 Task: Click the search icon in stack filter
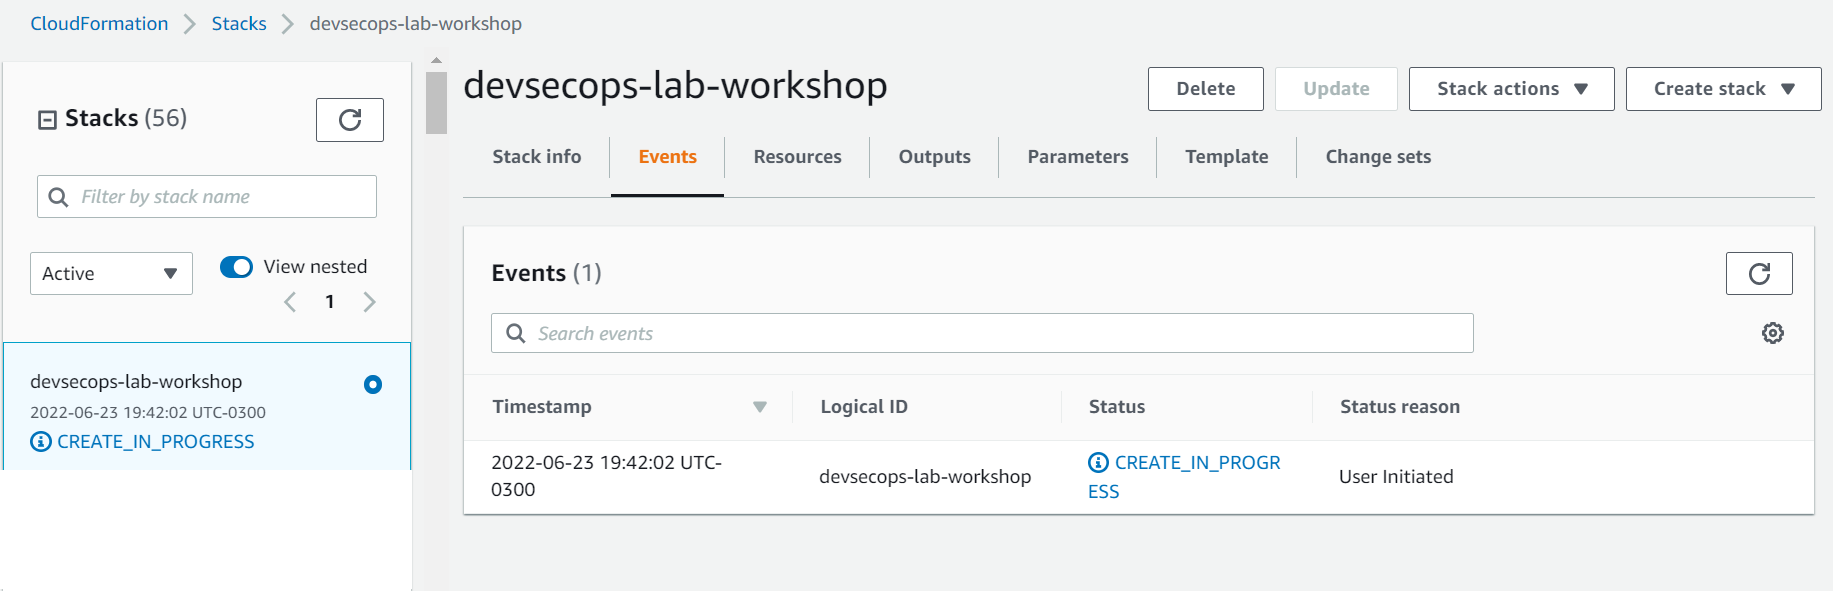click(x=59, y=197)
